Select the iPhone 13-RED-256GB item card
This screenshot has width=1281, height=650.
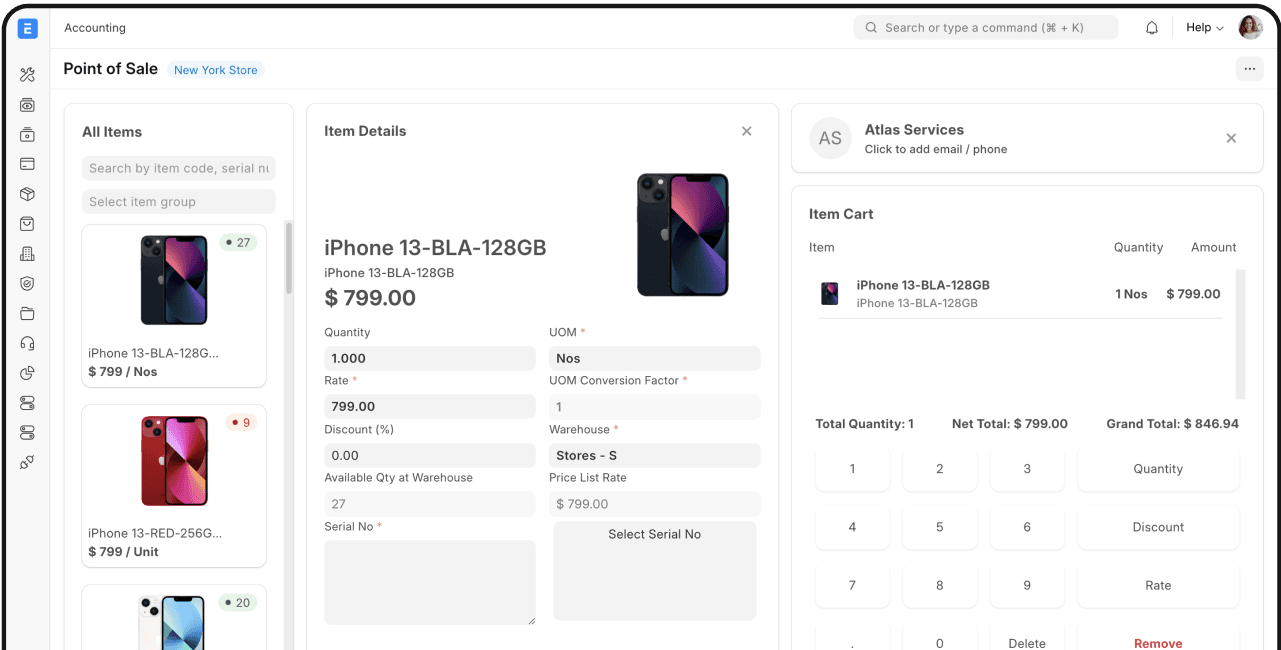click(x=174, y=486)
